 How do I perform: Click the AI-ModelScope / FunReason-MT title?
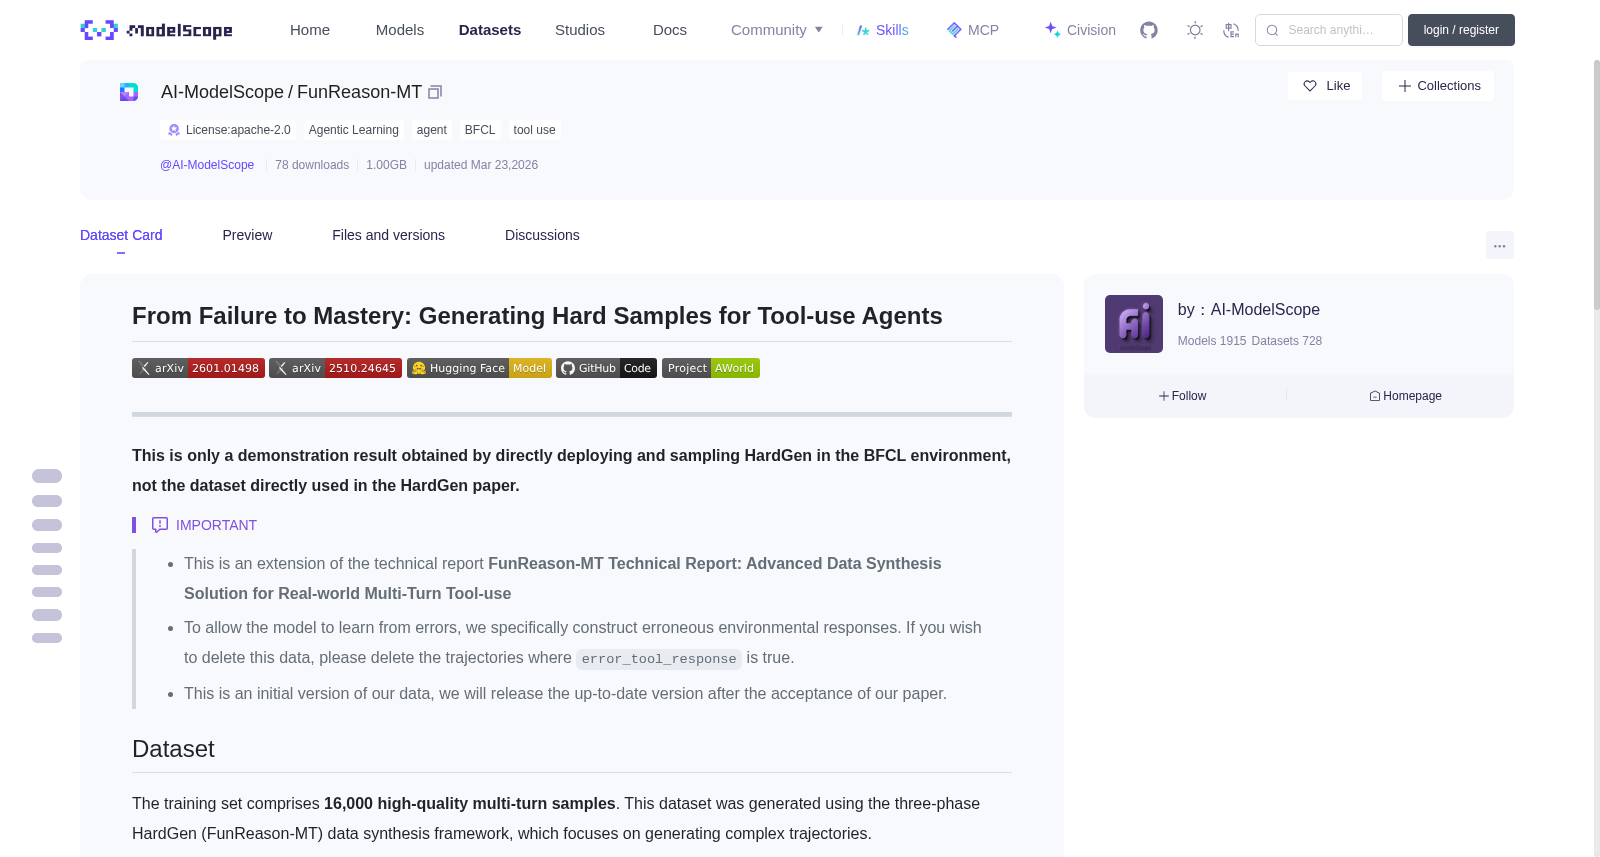(291, 92)
